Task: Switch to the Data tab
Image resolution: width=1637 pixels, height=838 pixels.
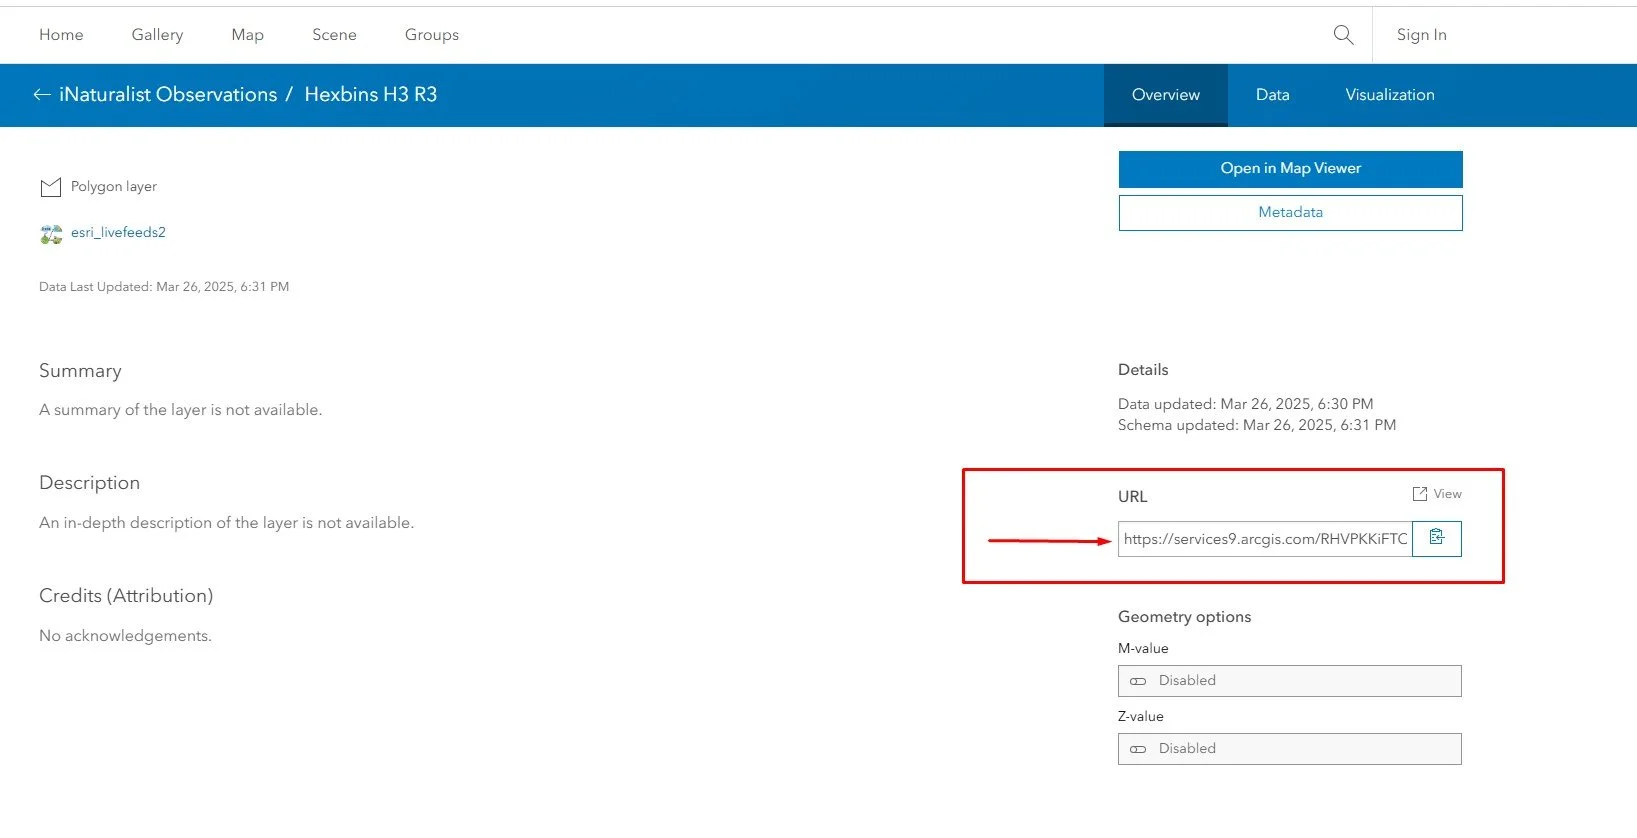Action: coord(1272,95)
